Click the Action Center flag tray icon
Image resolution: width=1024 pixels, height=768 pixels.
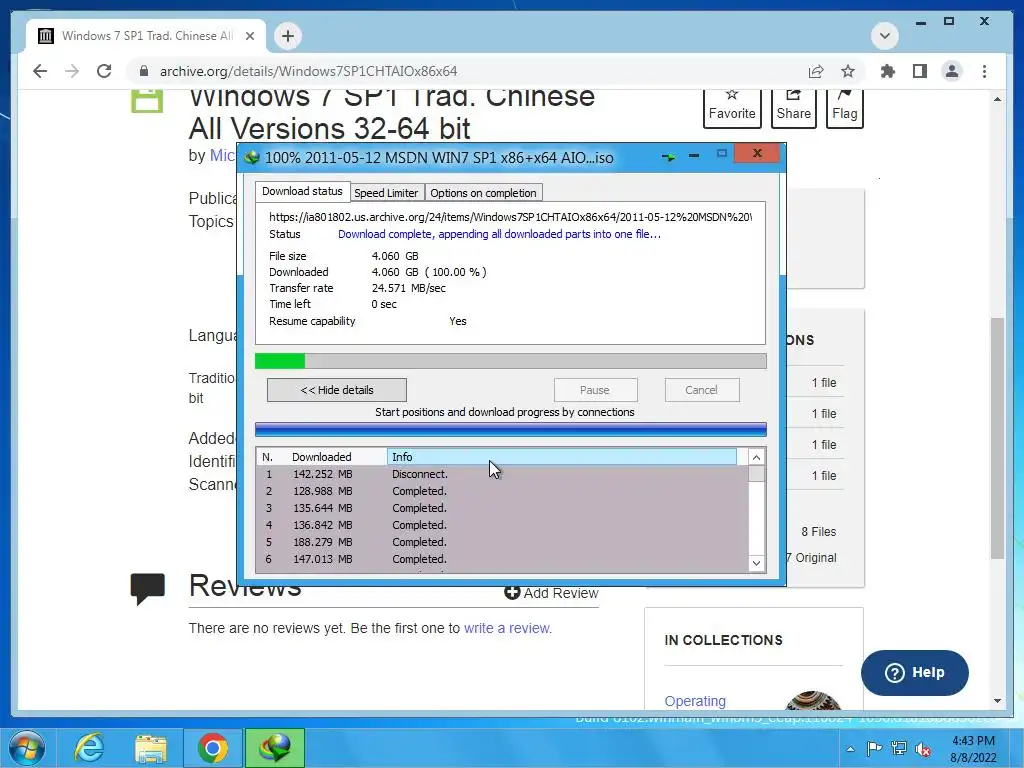click(874, 748)
